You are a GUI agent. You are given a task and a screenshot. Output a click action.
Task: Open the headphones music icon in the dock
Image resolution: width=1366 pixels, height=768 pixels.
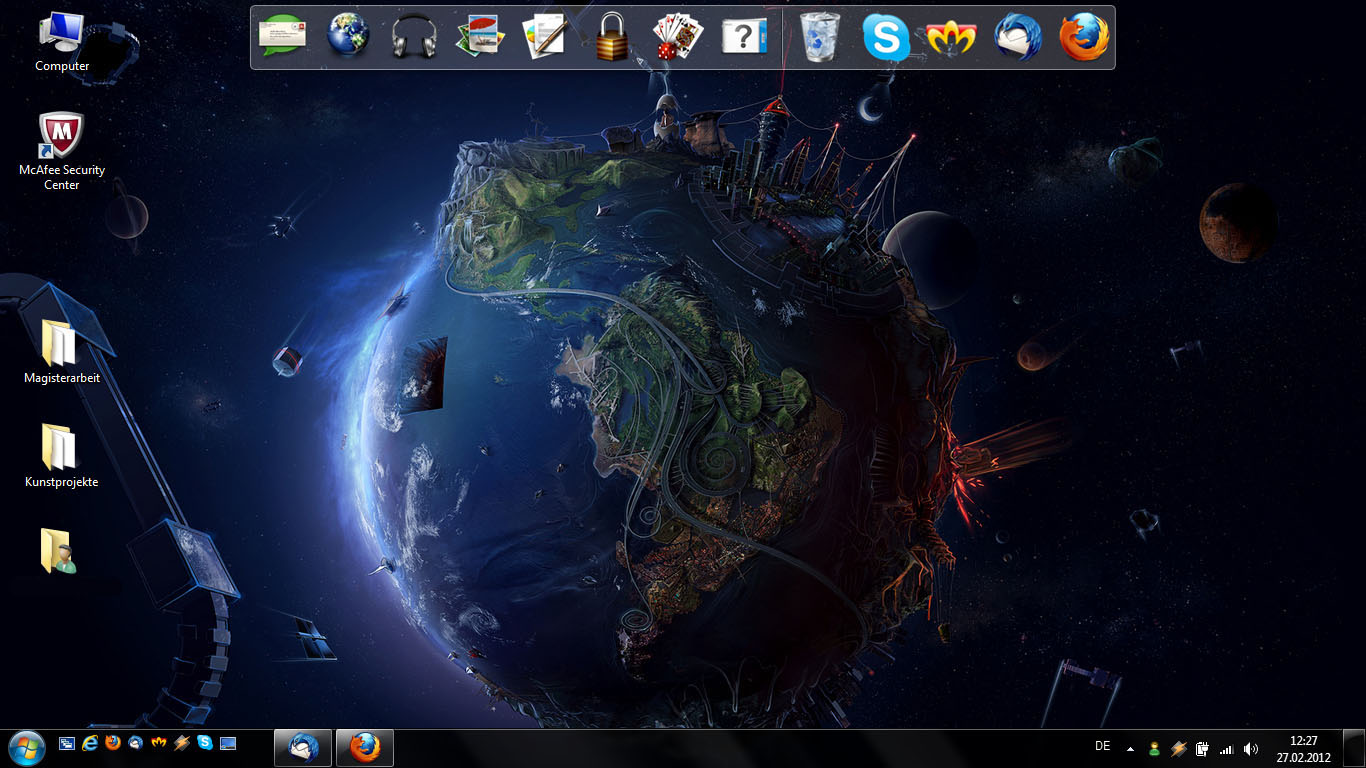pos(414,37)
